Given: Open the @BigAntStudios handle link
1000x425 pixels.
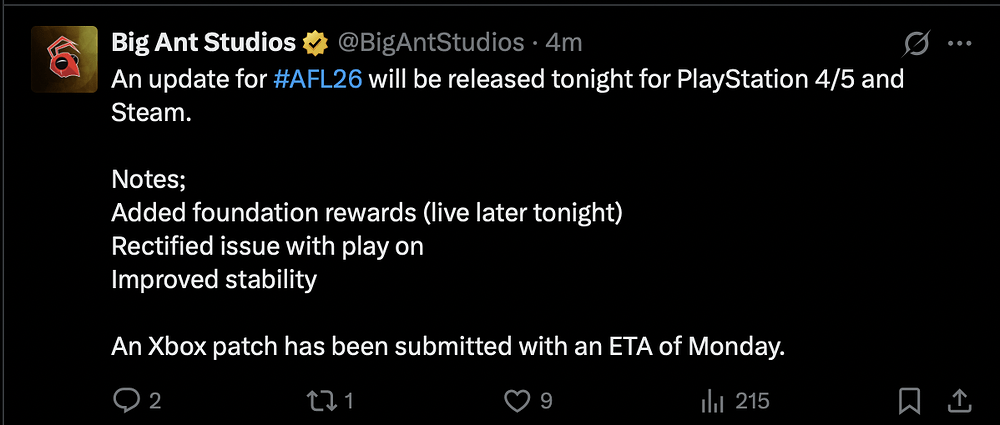Looking at the screenshot, I should pos(430,42).
